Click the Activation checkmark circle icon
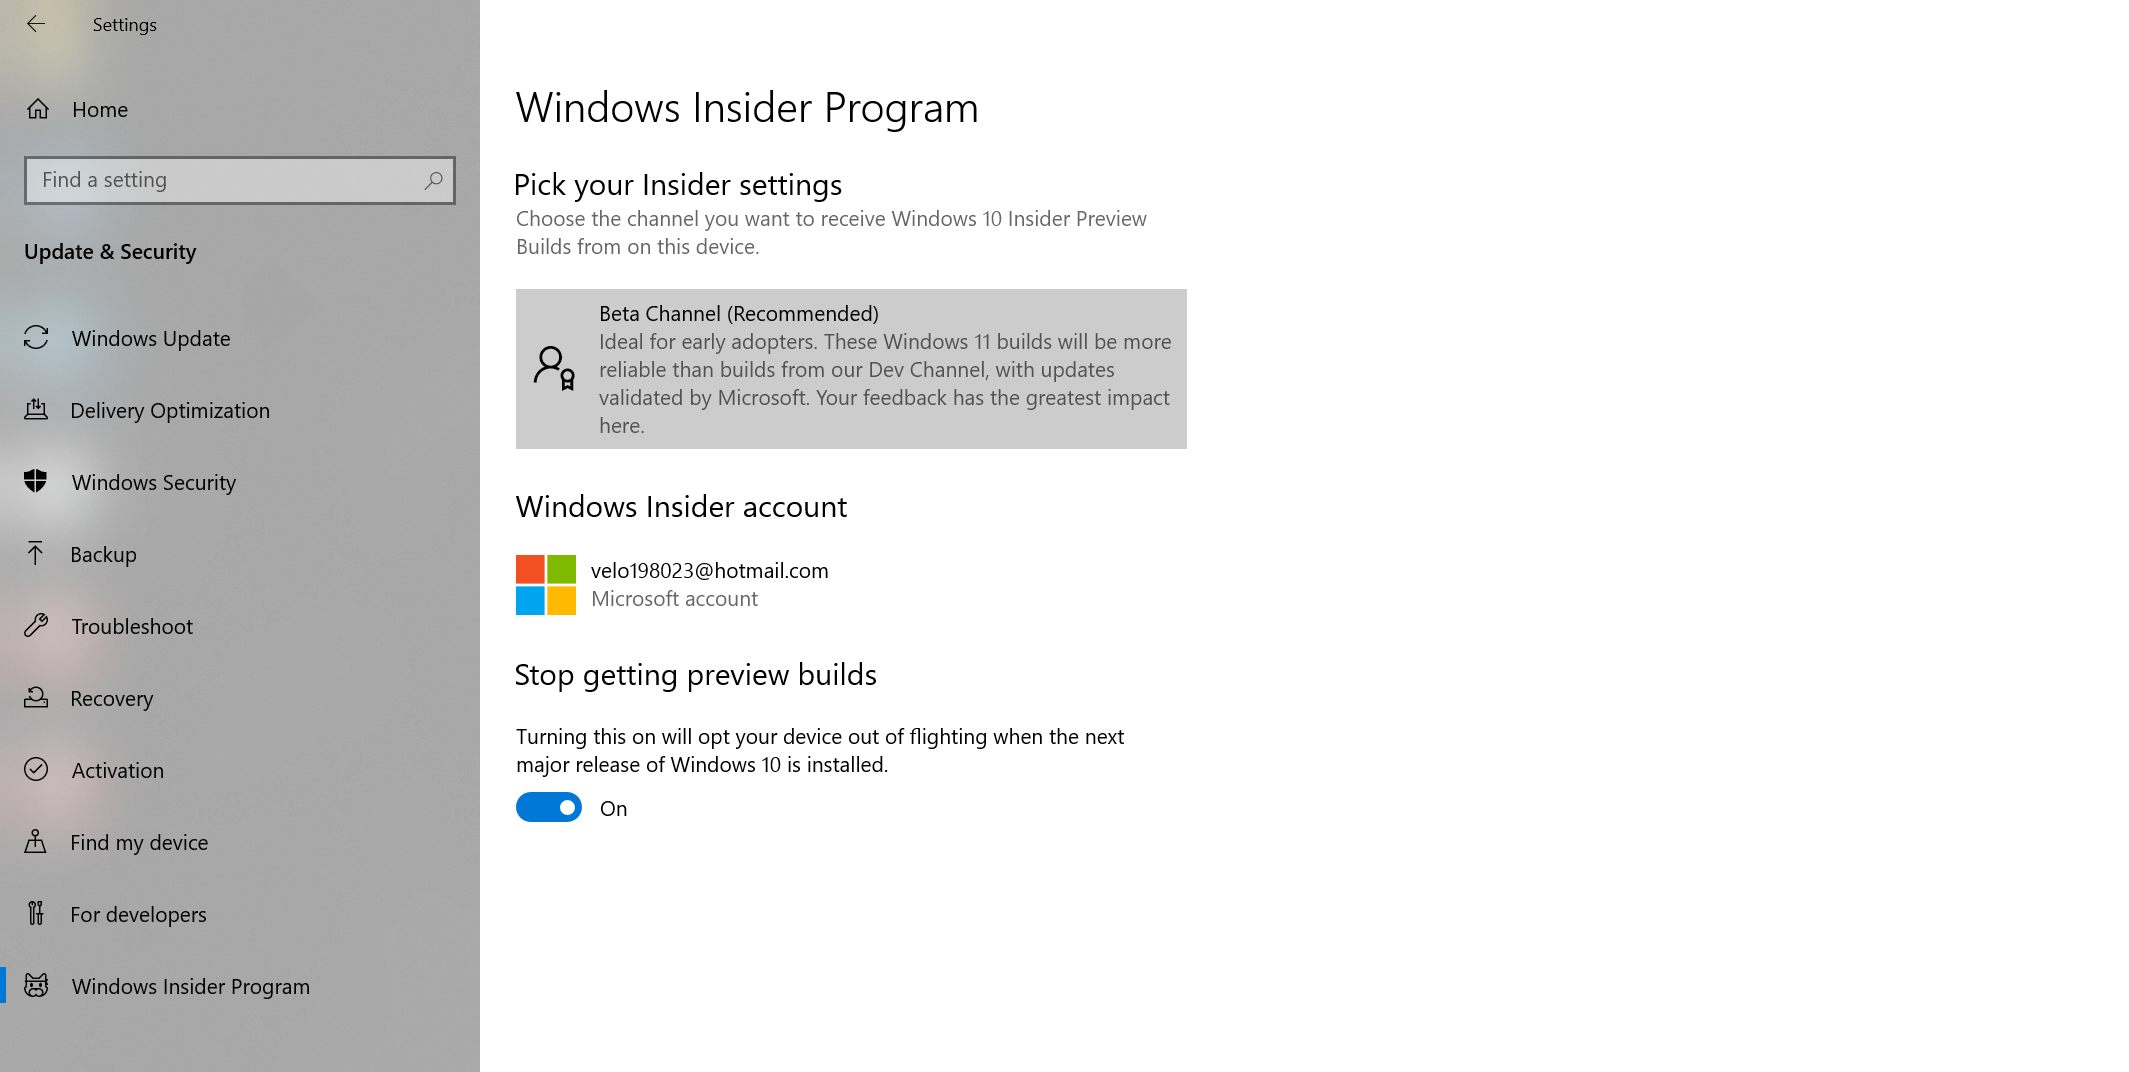This screenshot has height=1072, width=2129. (x=36, y=770)
